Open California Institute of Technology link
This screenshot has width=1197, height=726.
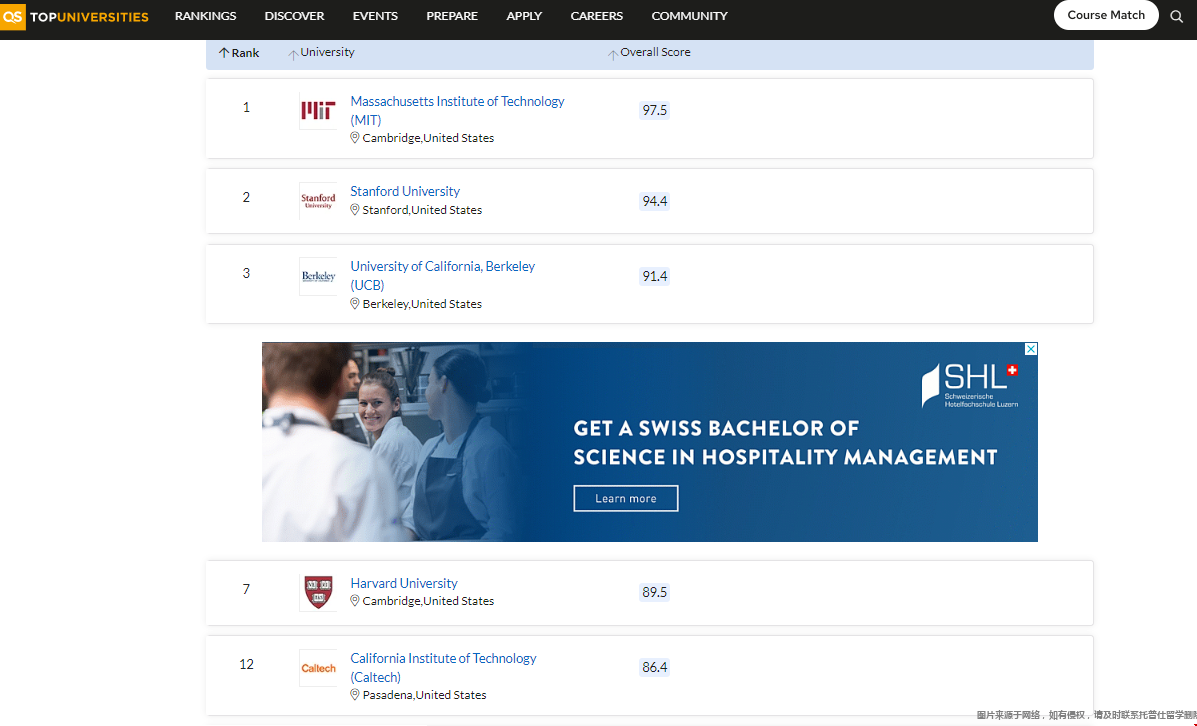(x=443, y=658)
